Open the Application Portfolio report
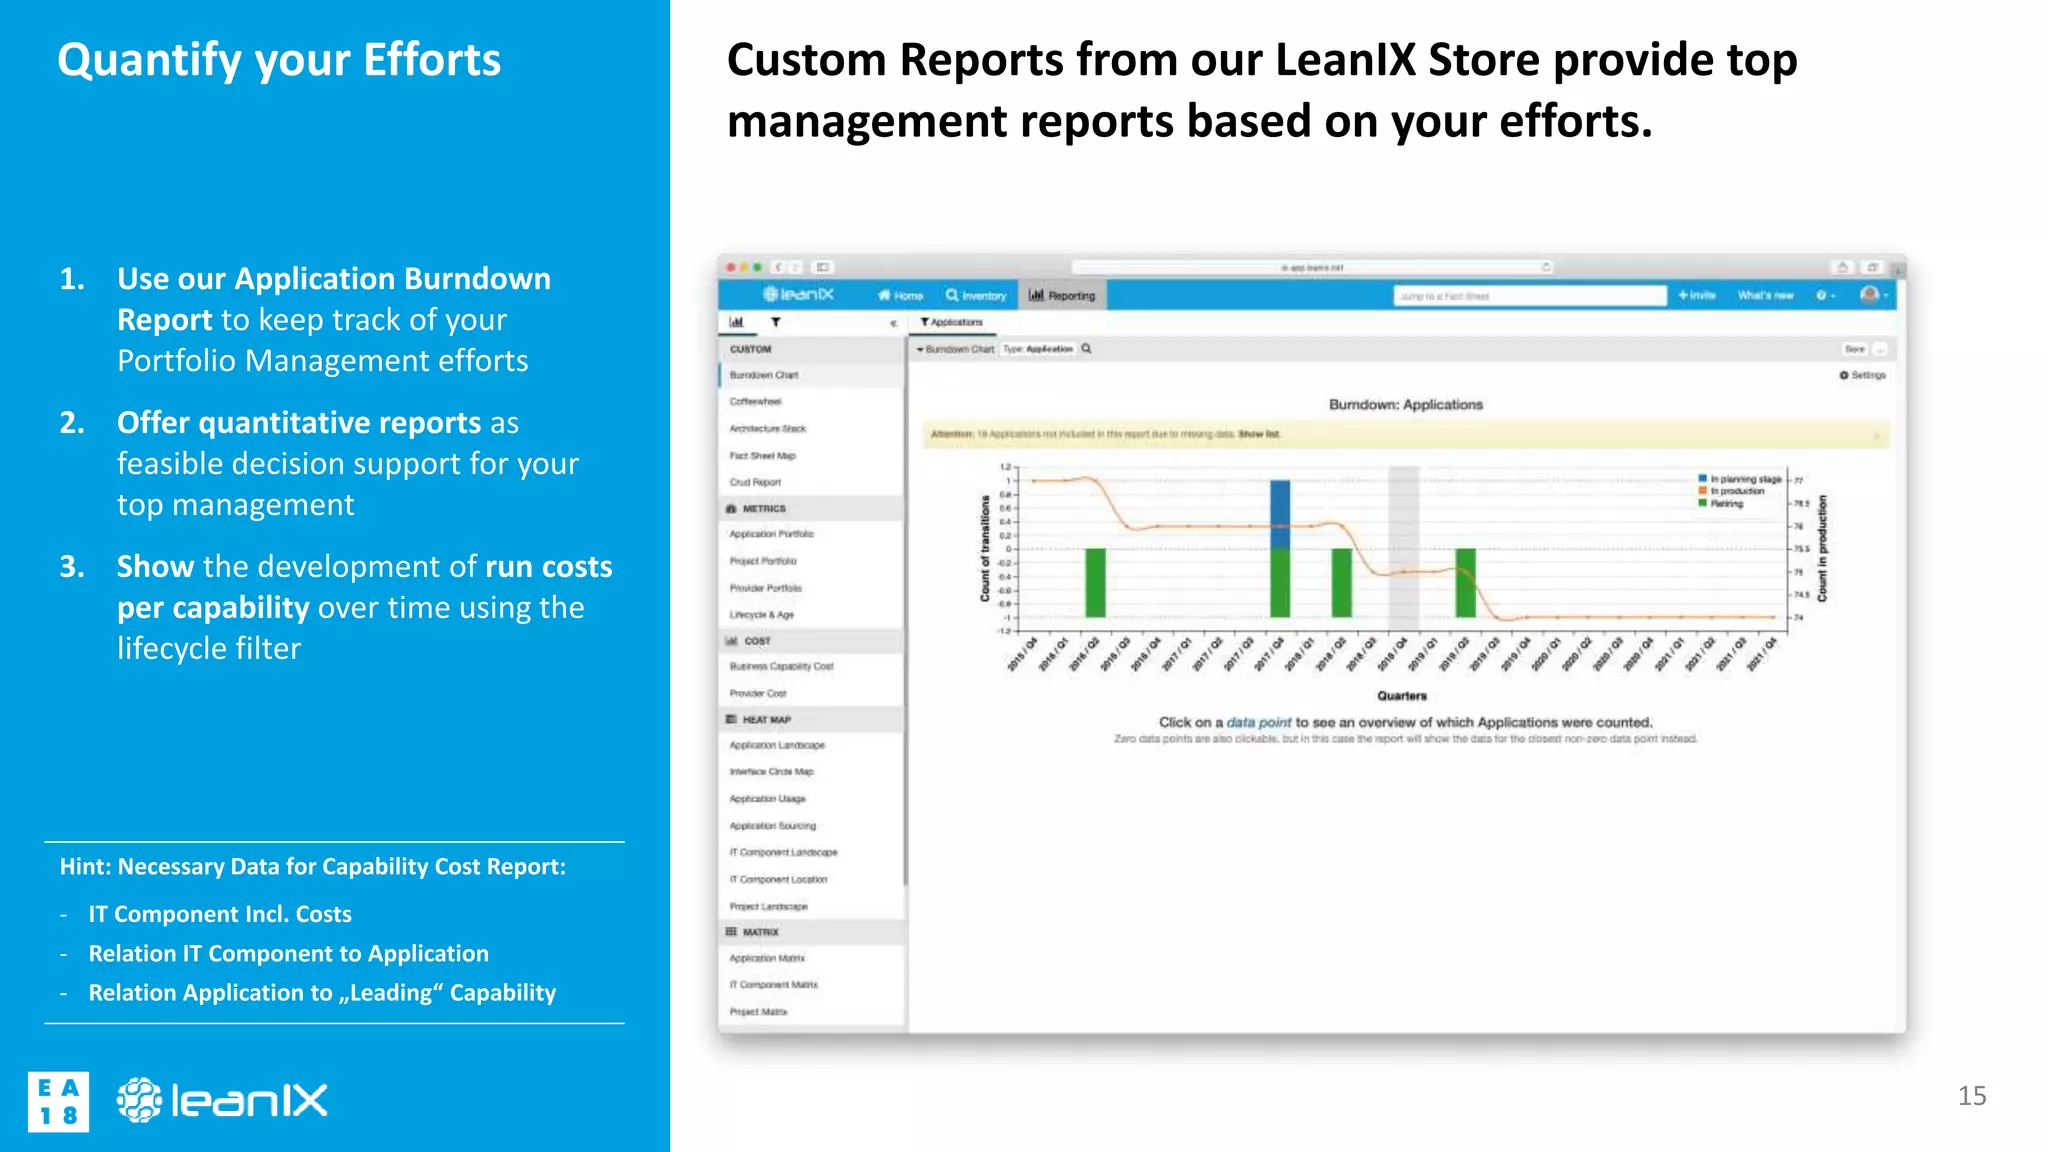Screen dimensions: 2048x1152 (771, 534)
